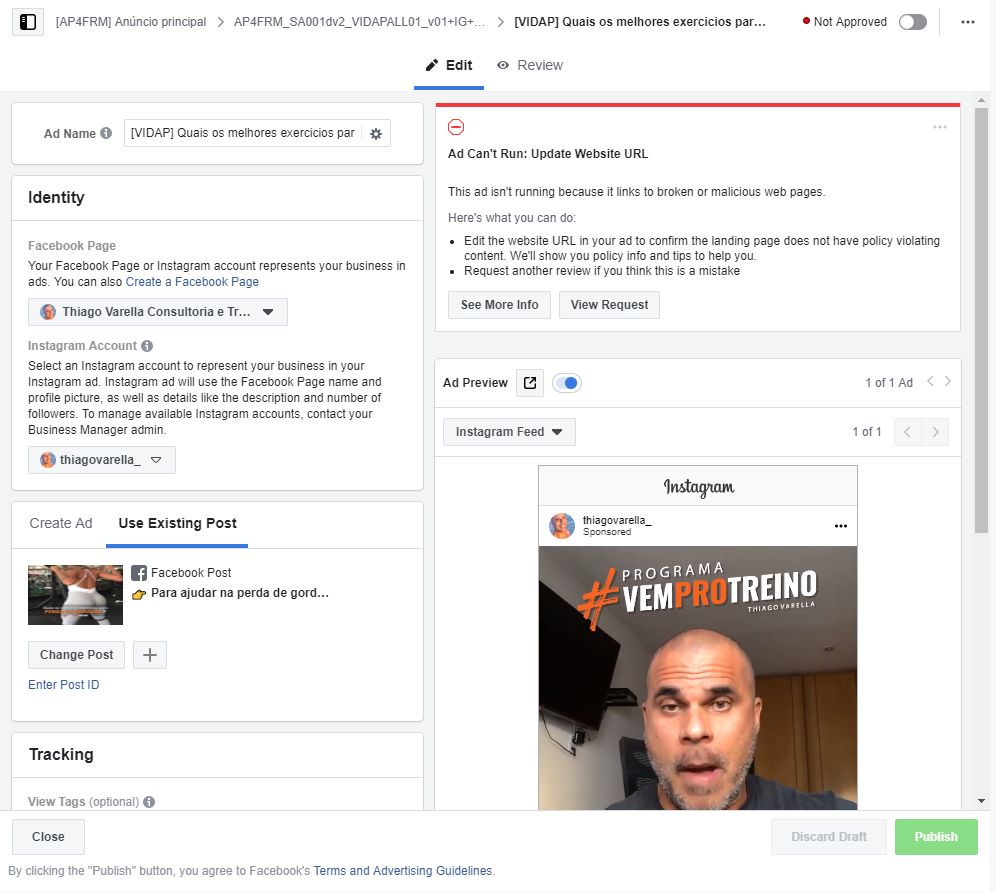Switch to the Edit tab
The width and height of the screenshot is (996, 892).
click(x=449, y=65)
